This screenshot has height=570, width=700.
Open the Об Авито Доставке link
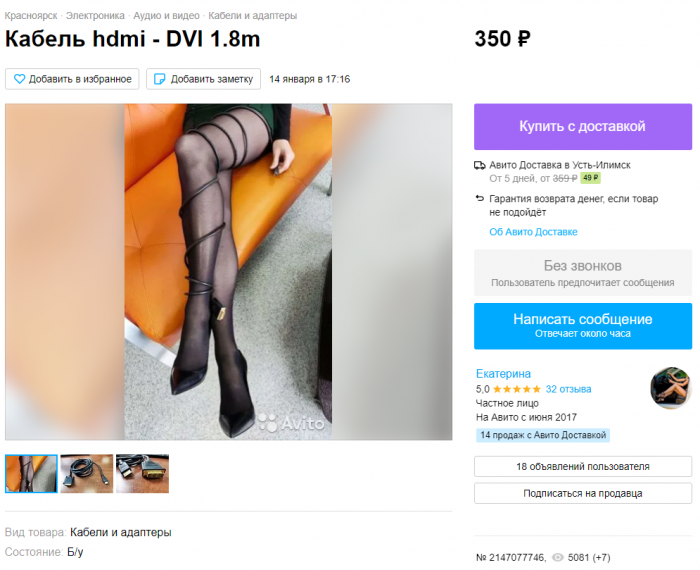click(533, 232)
